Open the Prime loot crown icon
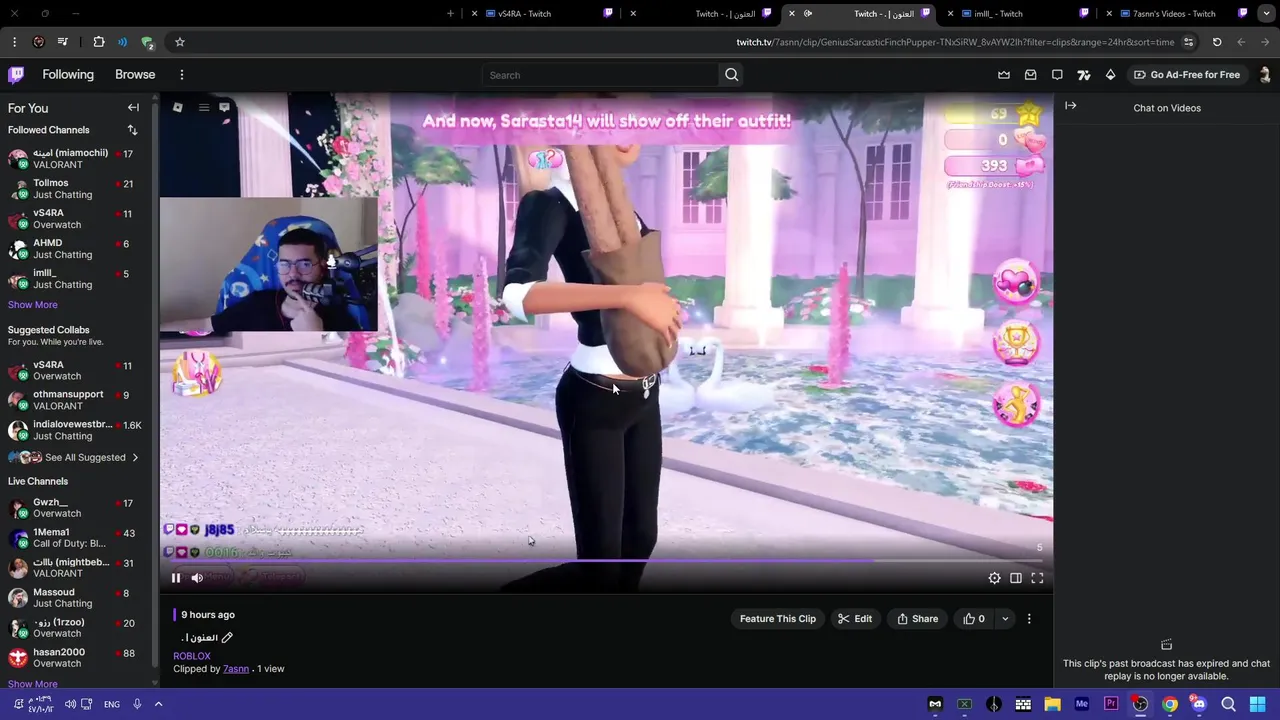The width and height of the screenshot is (1280, 720). coord(1004,75)
